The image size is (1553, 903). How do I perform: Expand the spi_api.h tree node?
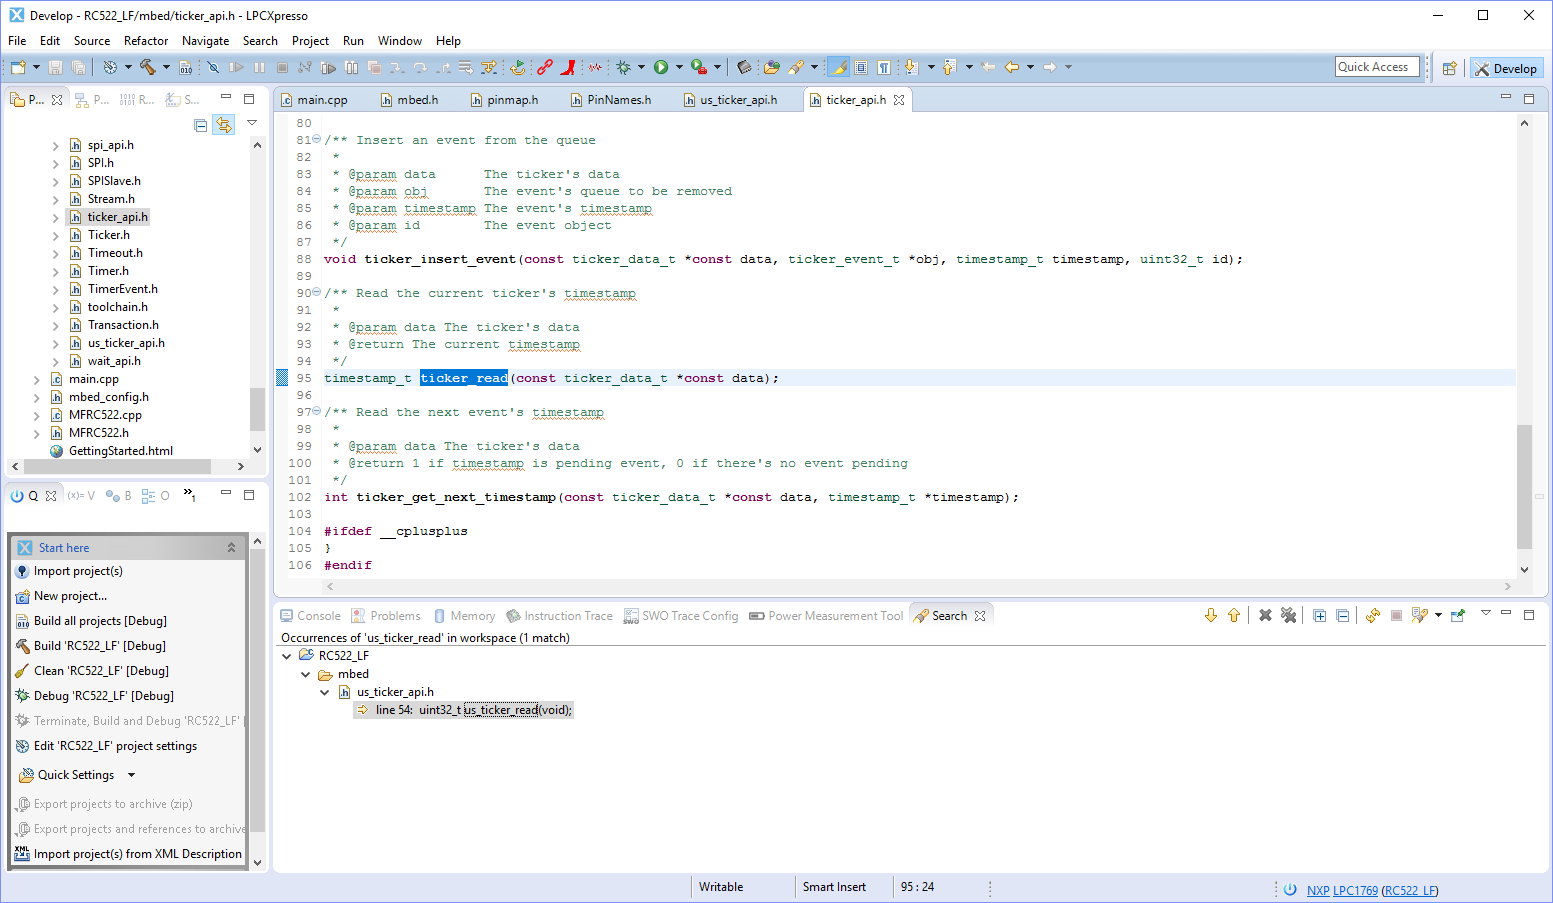coord(55,146)
